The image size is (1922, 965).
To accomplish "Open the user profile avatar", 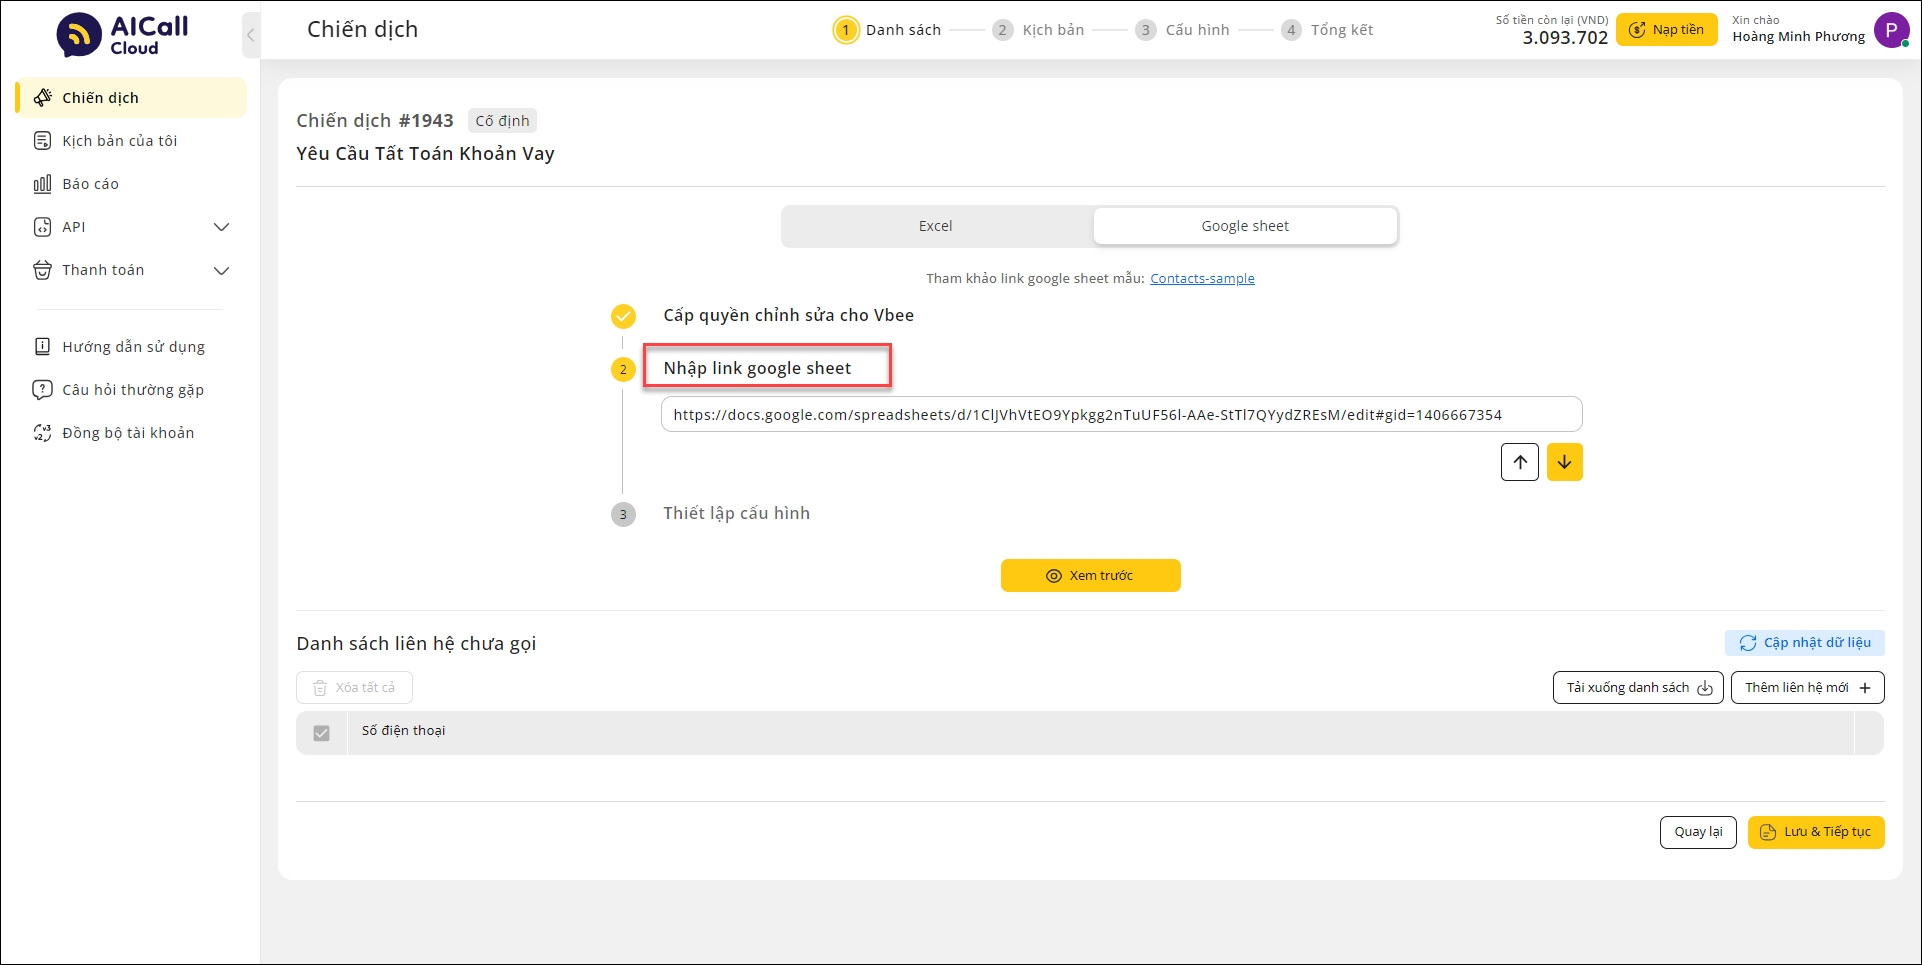I will 1890,30.
